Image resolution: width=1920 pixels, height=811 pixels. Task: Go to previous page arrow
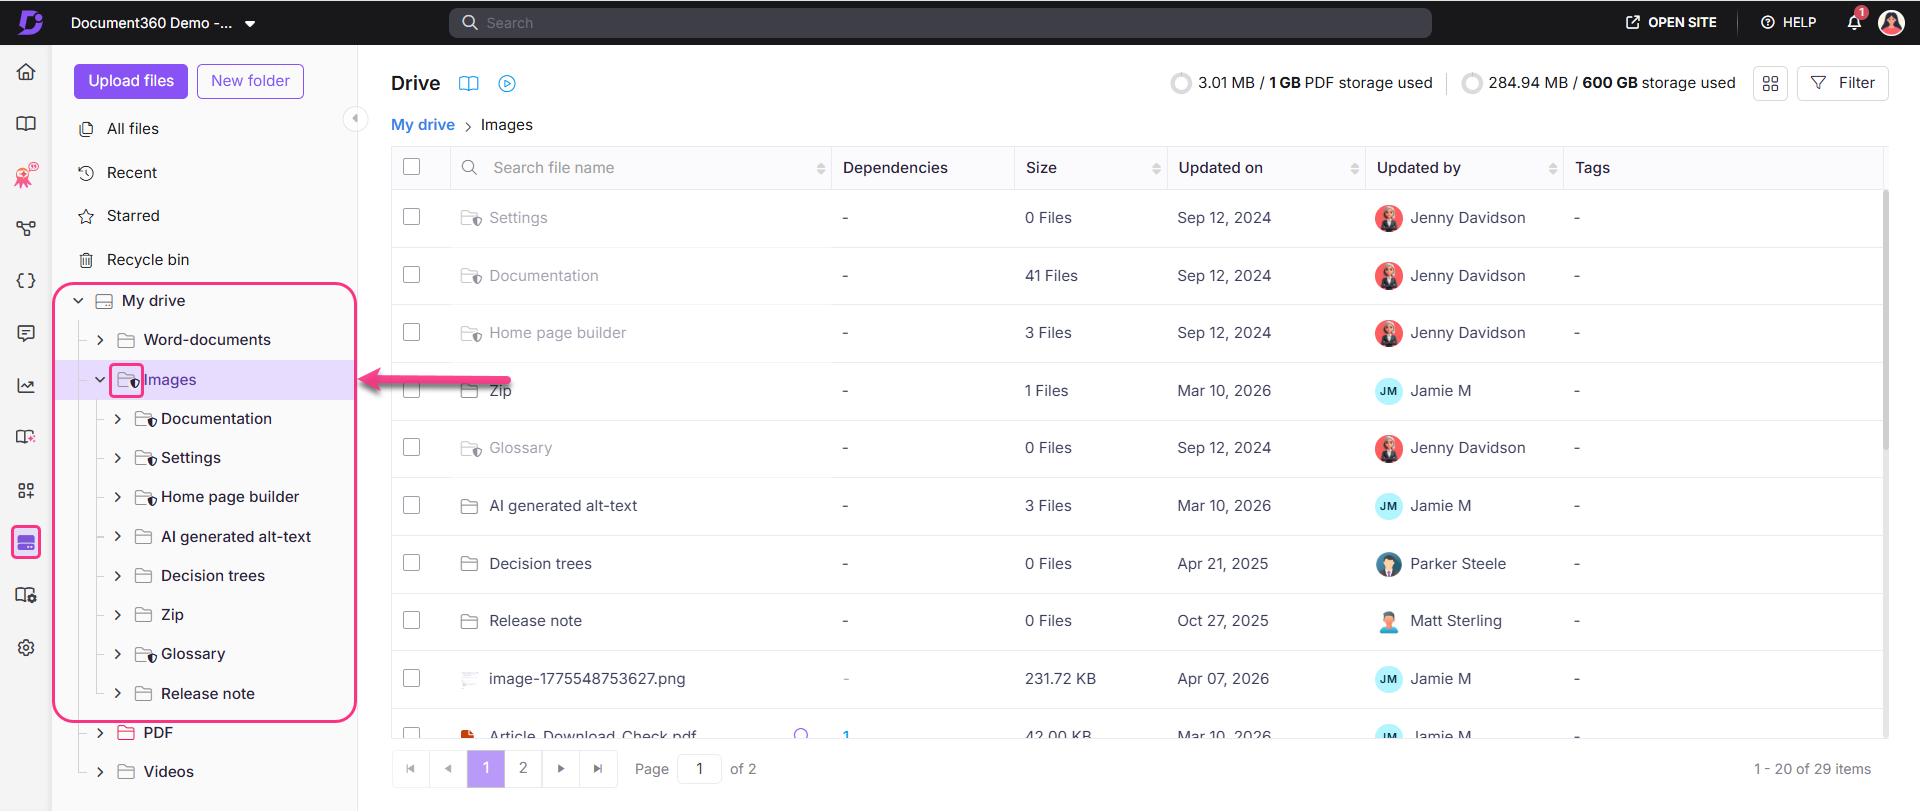(448, 769)
